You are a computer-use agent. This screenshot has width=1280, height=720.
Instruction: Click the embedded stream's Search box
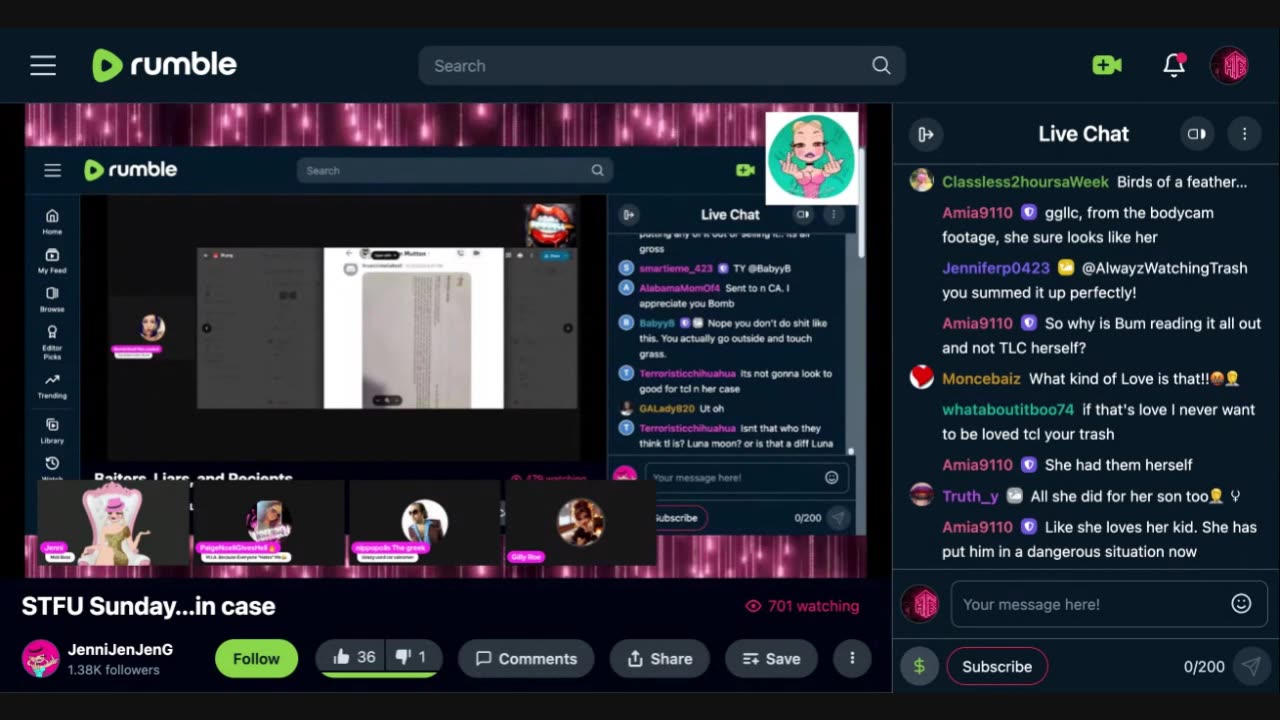[455, 170]
